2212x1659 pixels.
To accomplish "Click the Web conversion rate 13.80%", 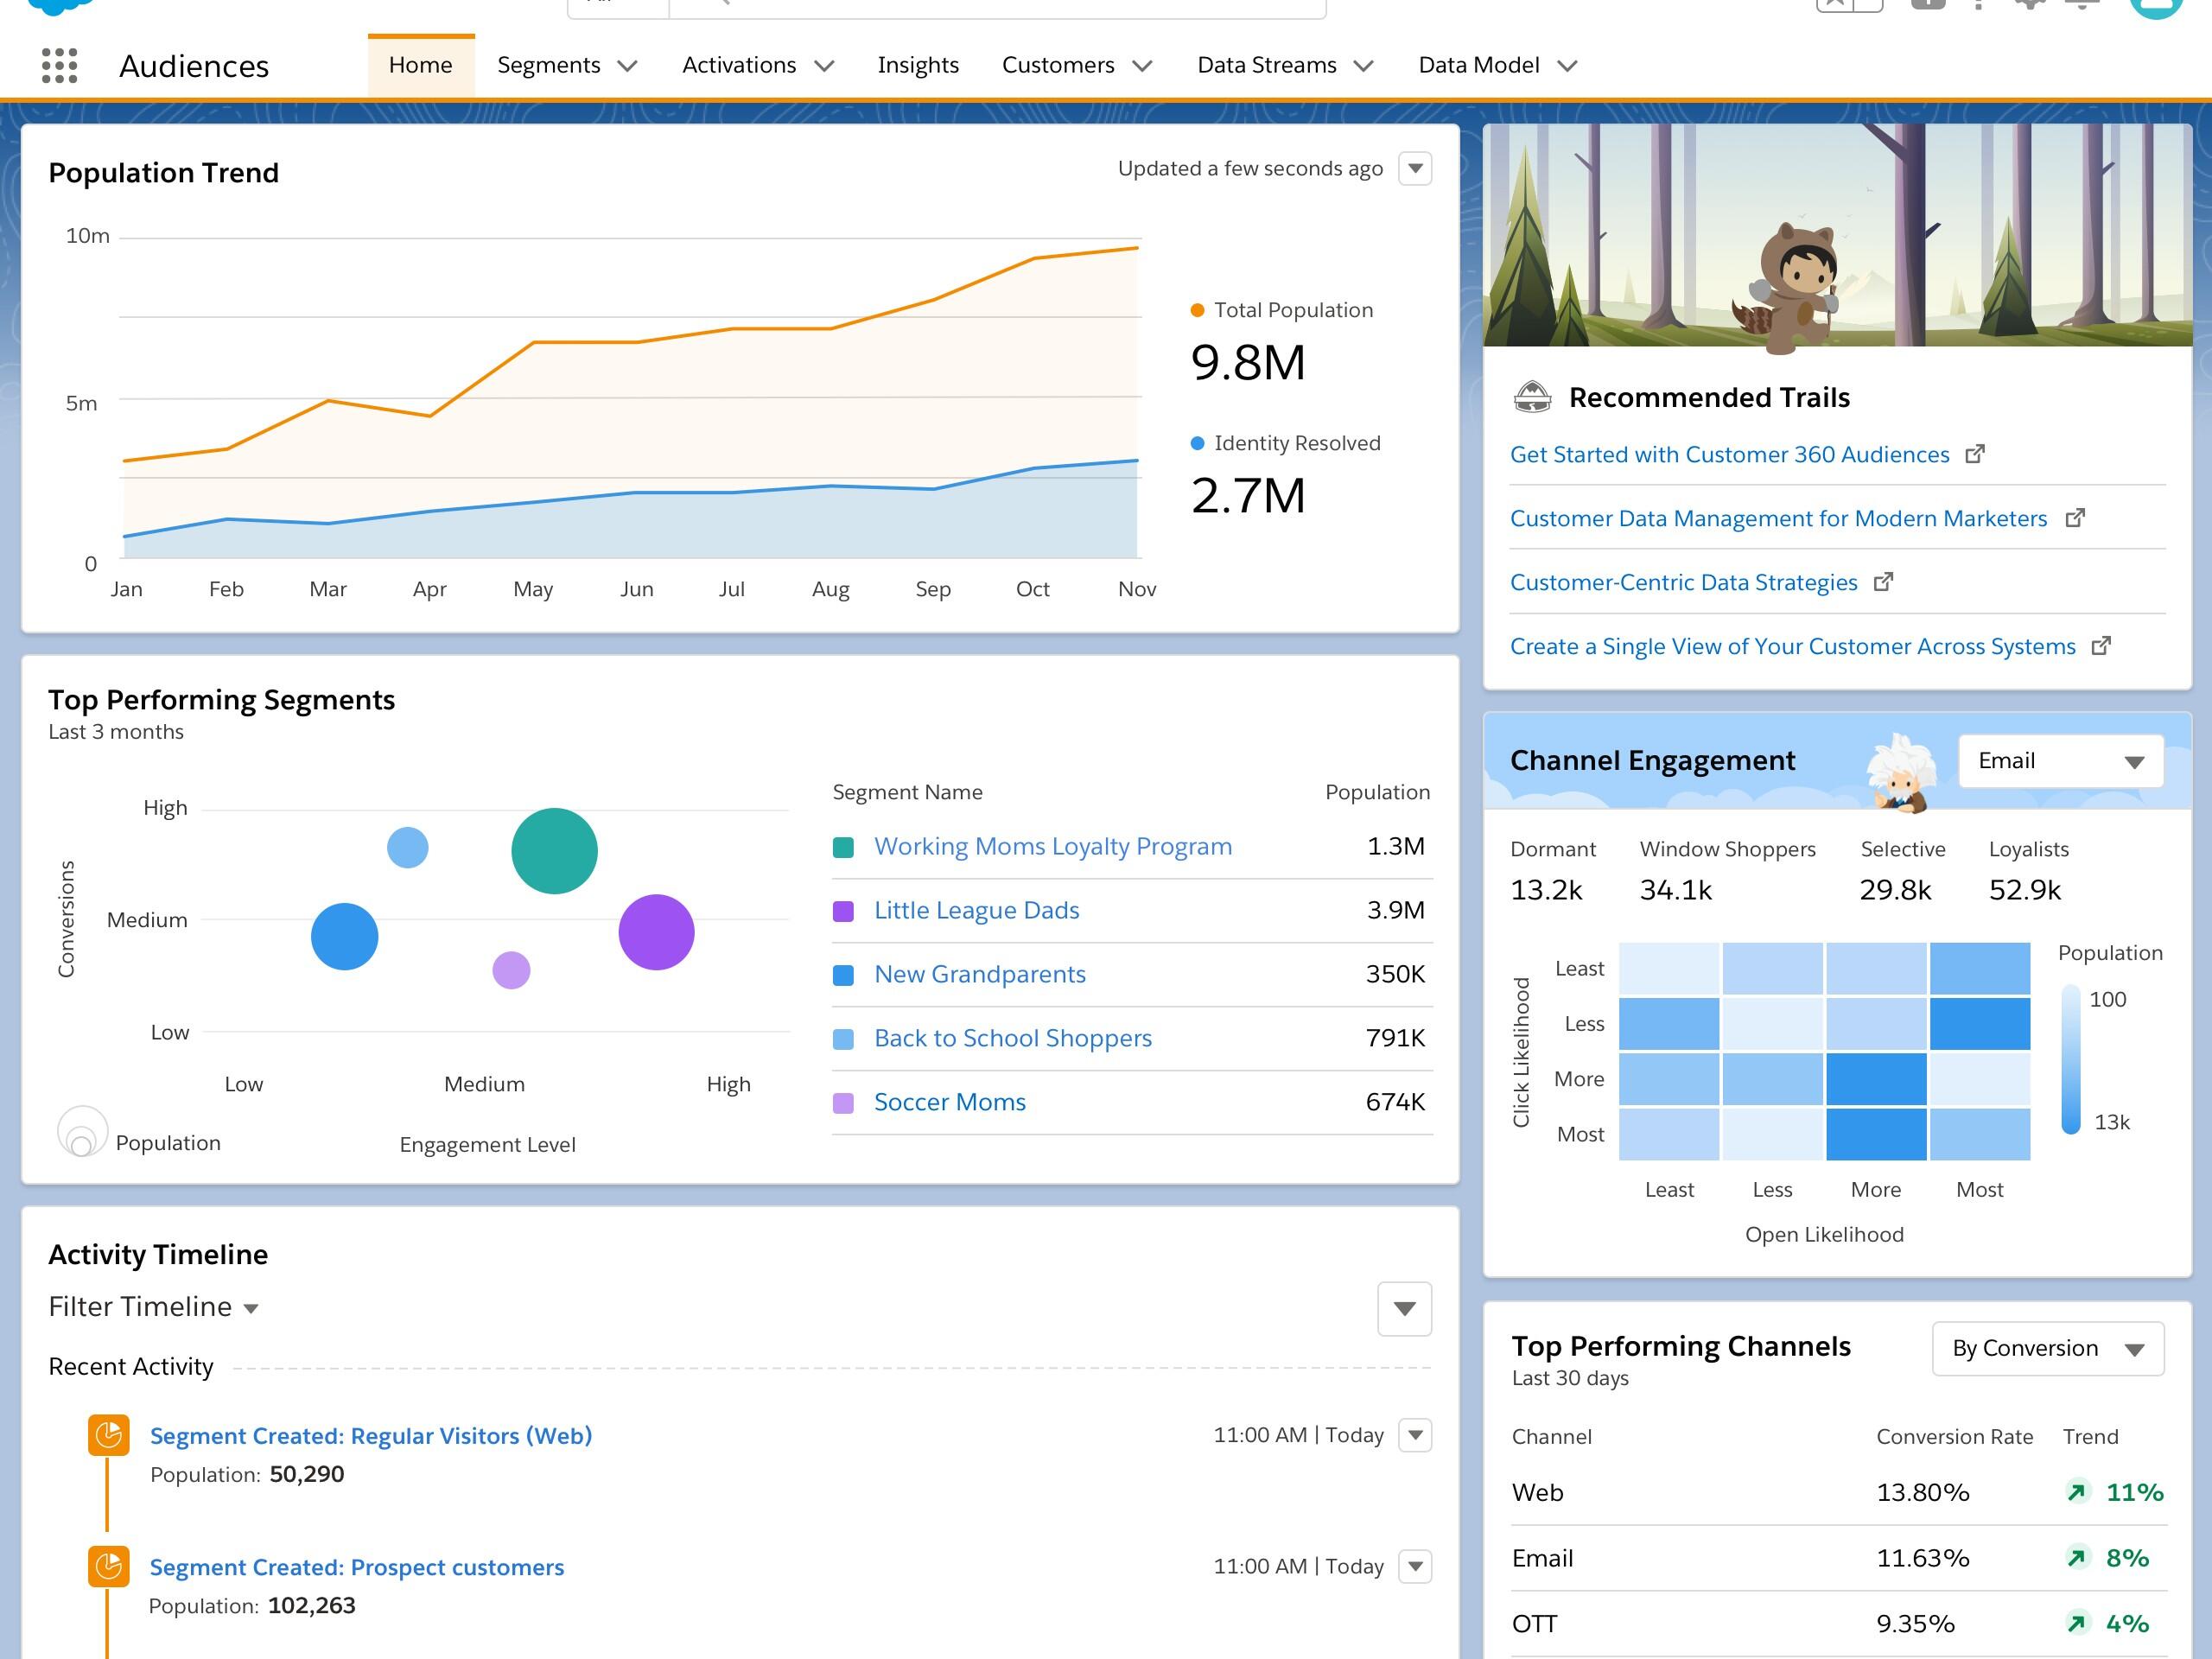I will click(x=1922, y=1492).
